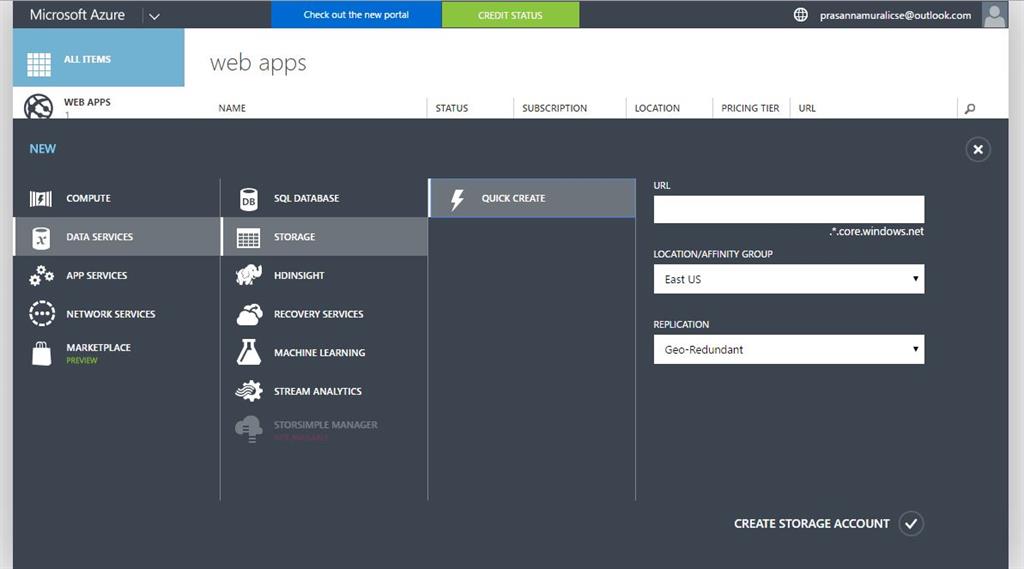The width and height of the screenshot is (1024, 569).
Task: Open the Location/Affinity Group dropdown
Action: (789, 279)
